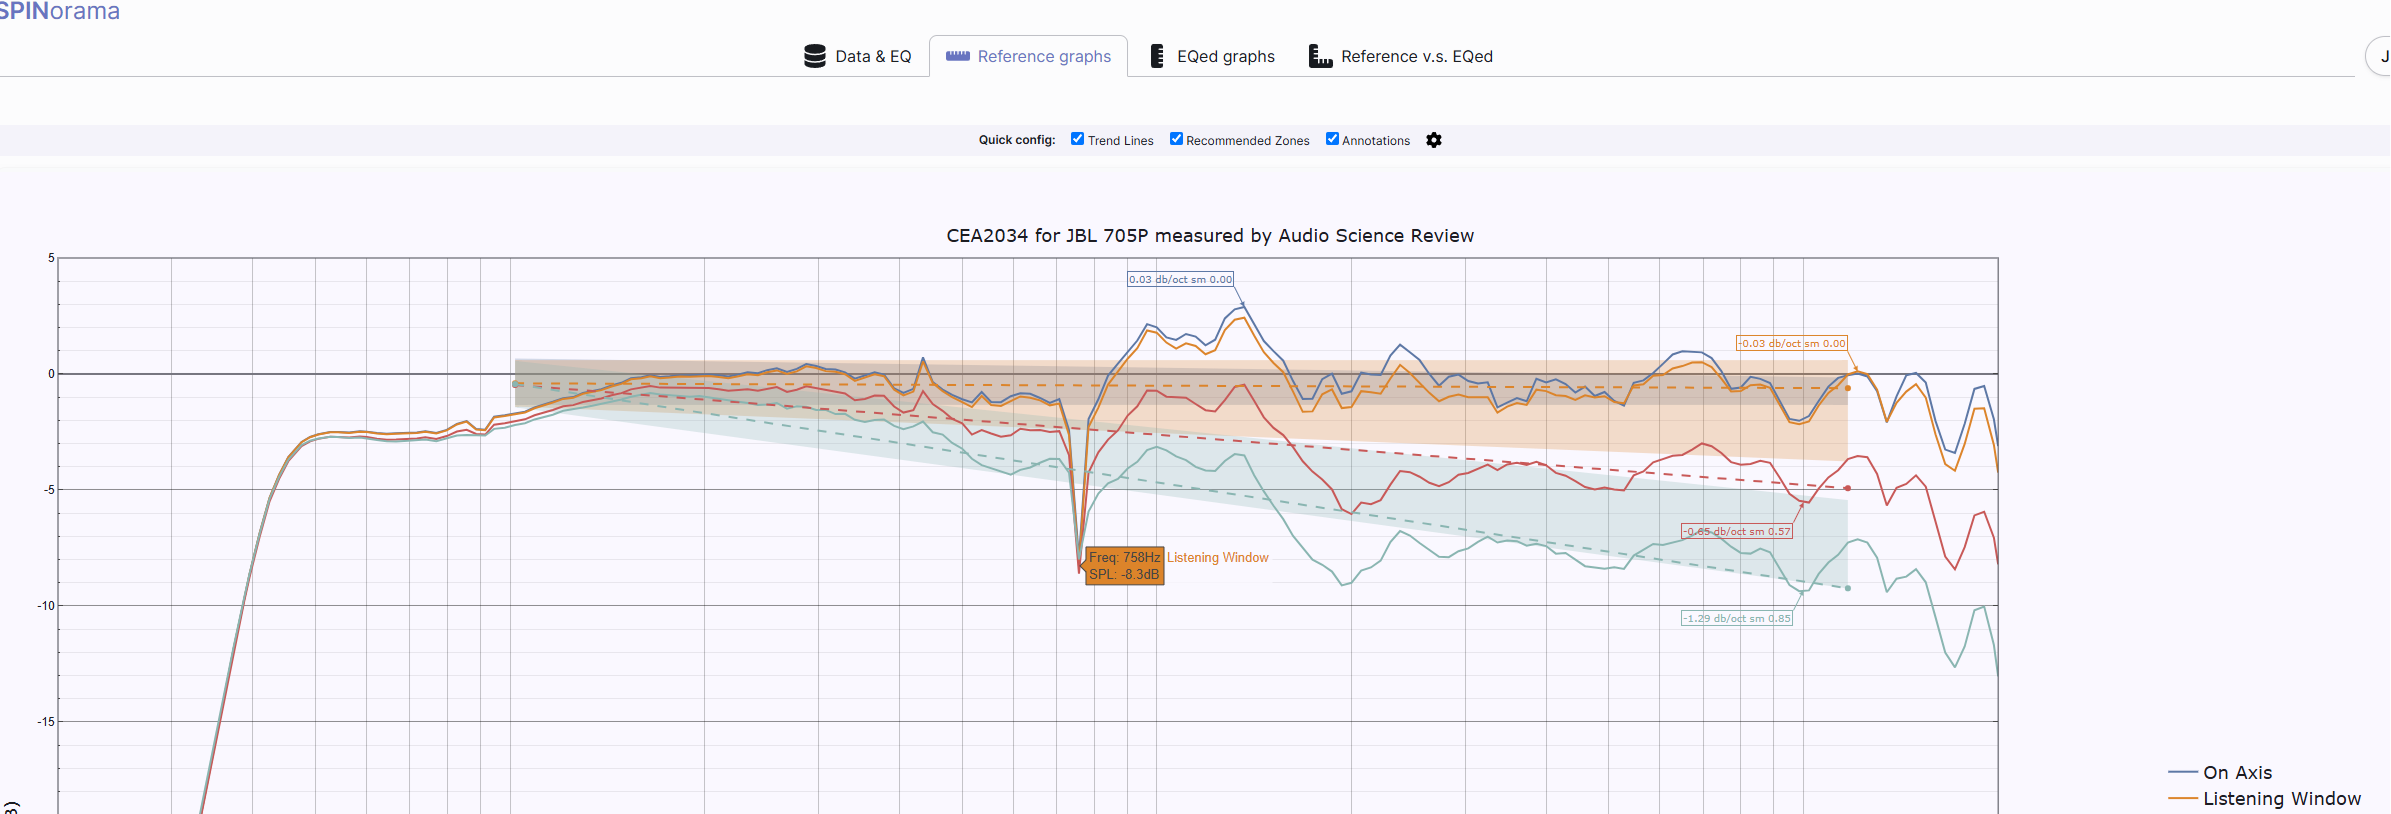Click the -0.03 db/oct orange annotation

(1791, 343)
